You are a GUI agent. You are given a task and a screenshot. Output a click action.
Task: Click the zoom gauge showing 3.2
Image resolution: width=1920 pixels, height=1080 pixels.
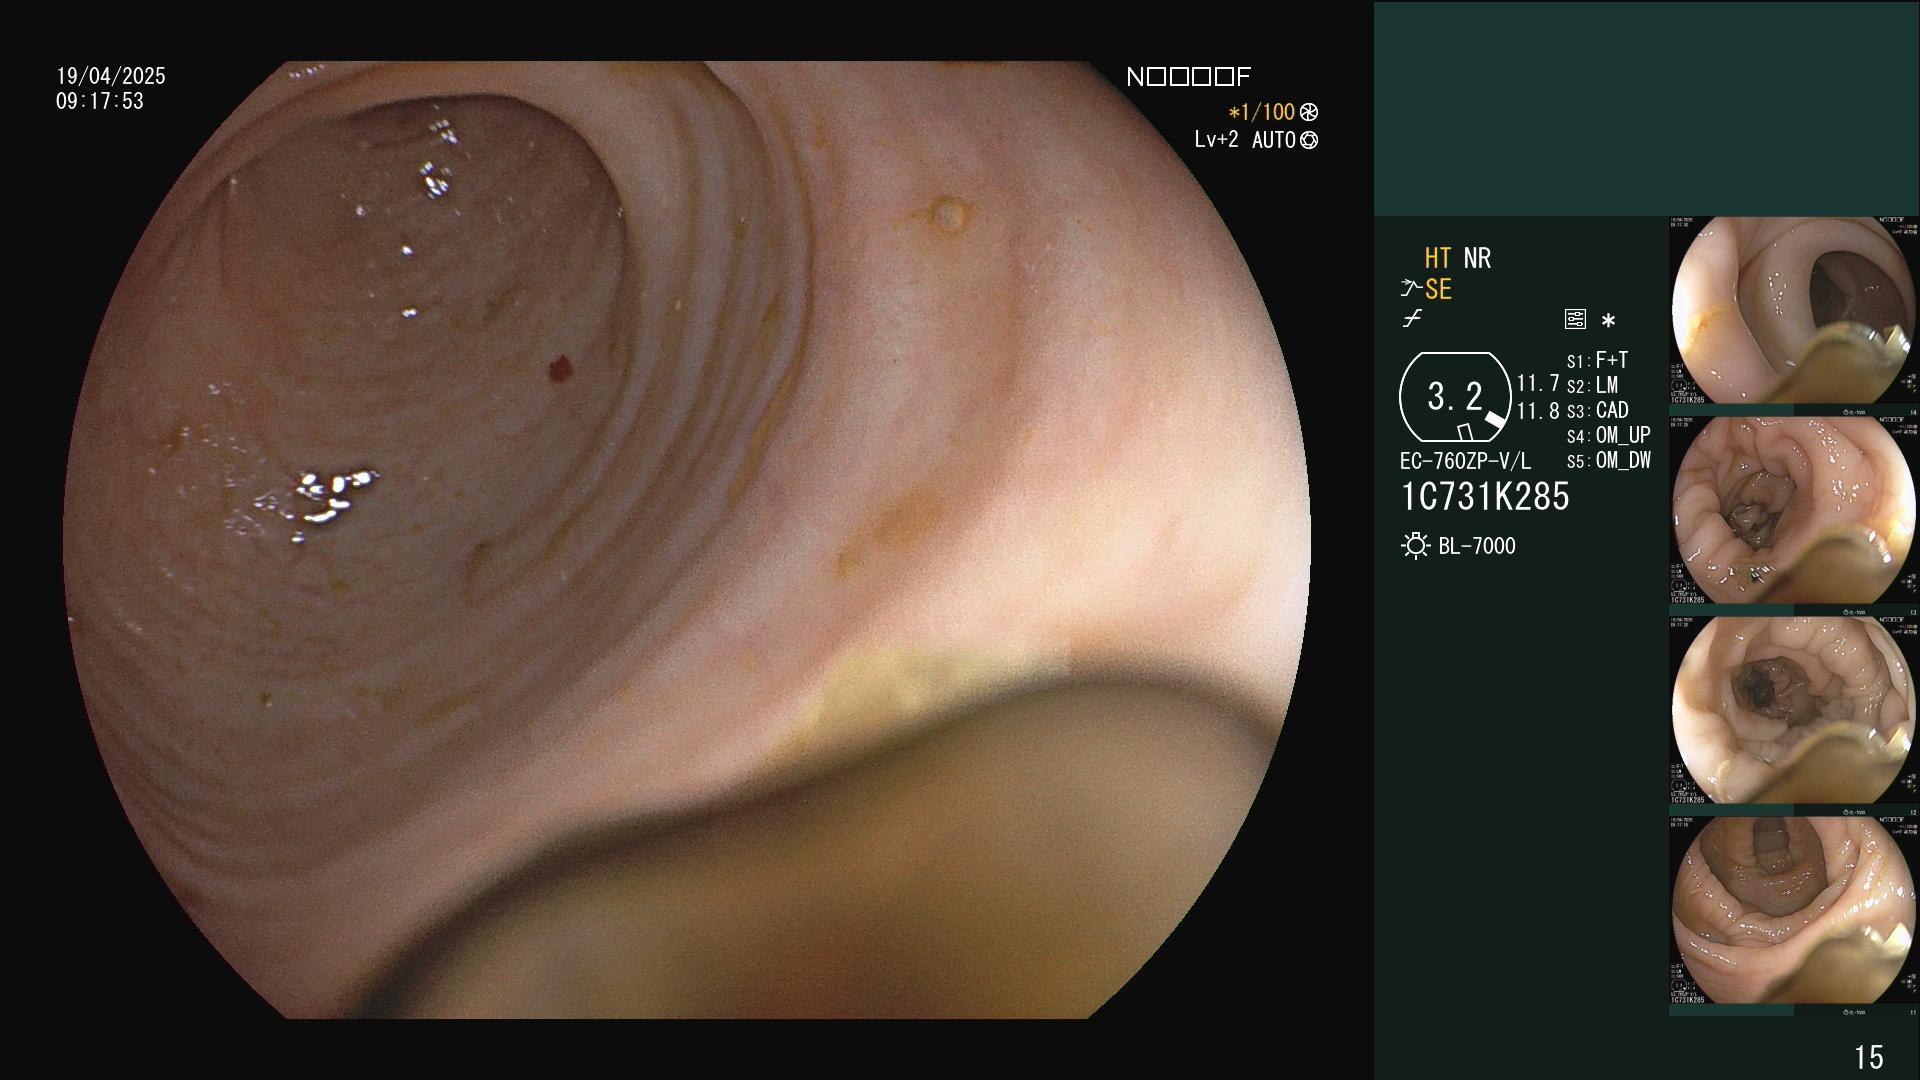[1455, 397]
